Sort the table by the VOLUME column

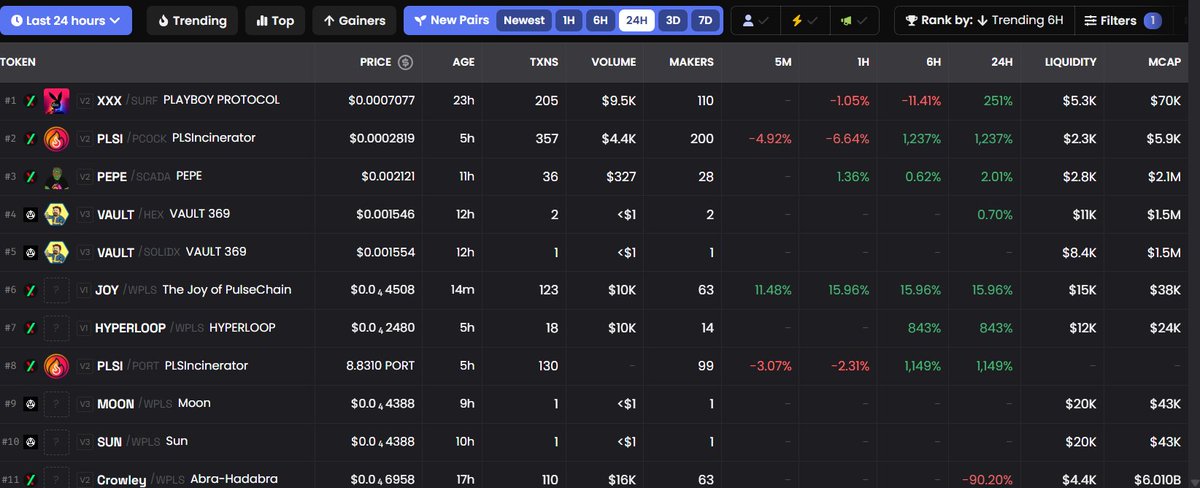[613, 62]
